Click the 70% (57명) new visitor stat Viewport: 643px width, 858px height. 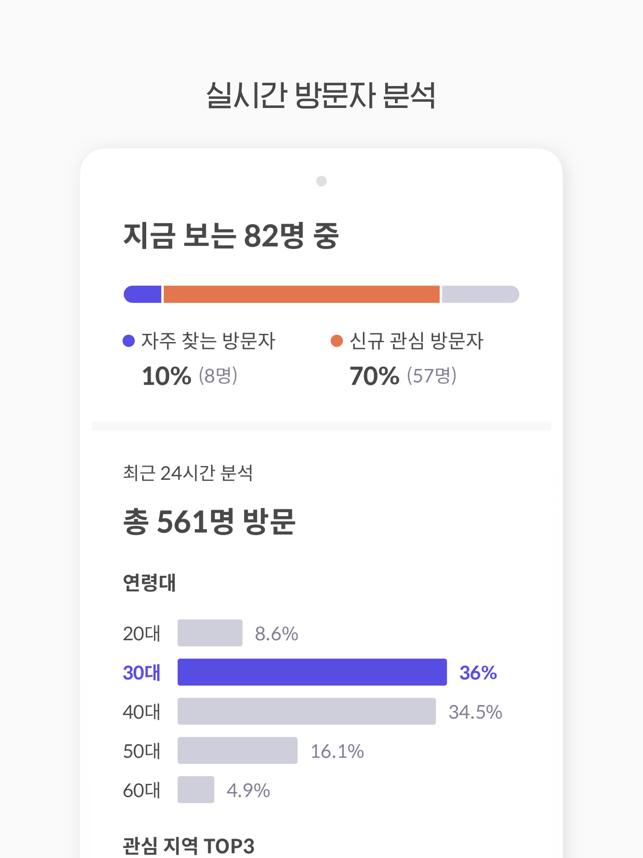403,376
